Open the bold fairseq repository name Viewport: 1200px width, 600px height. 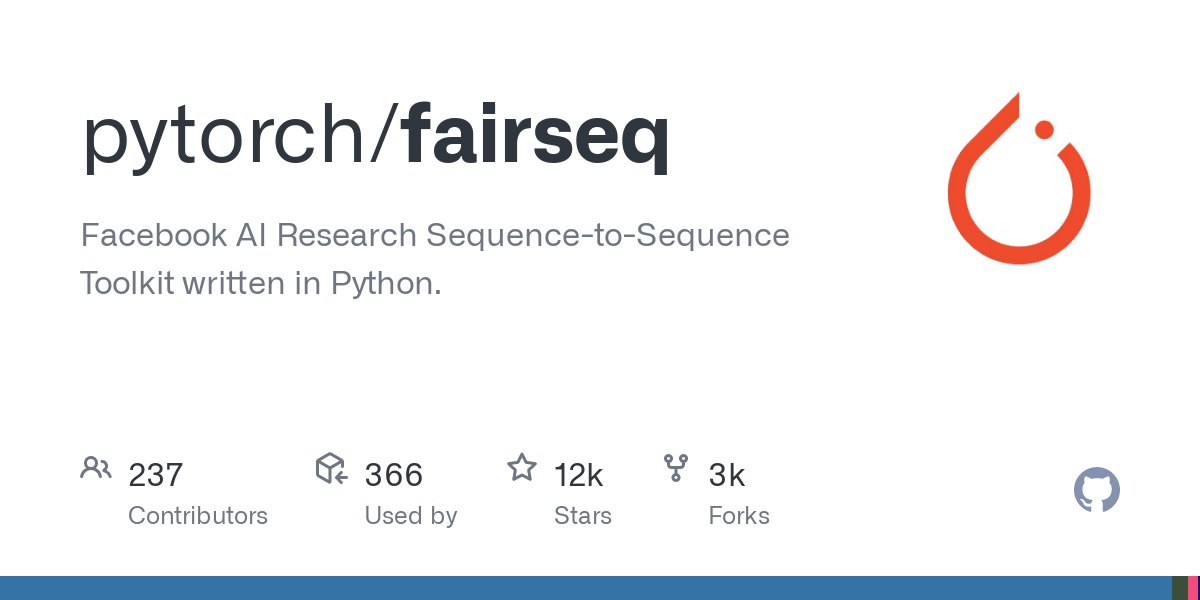(x=536, y=138)
